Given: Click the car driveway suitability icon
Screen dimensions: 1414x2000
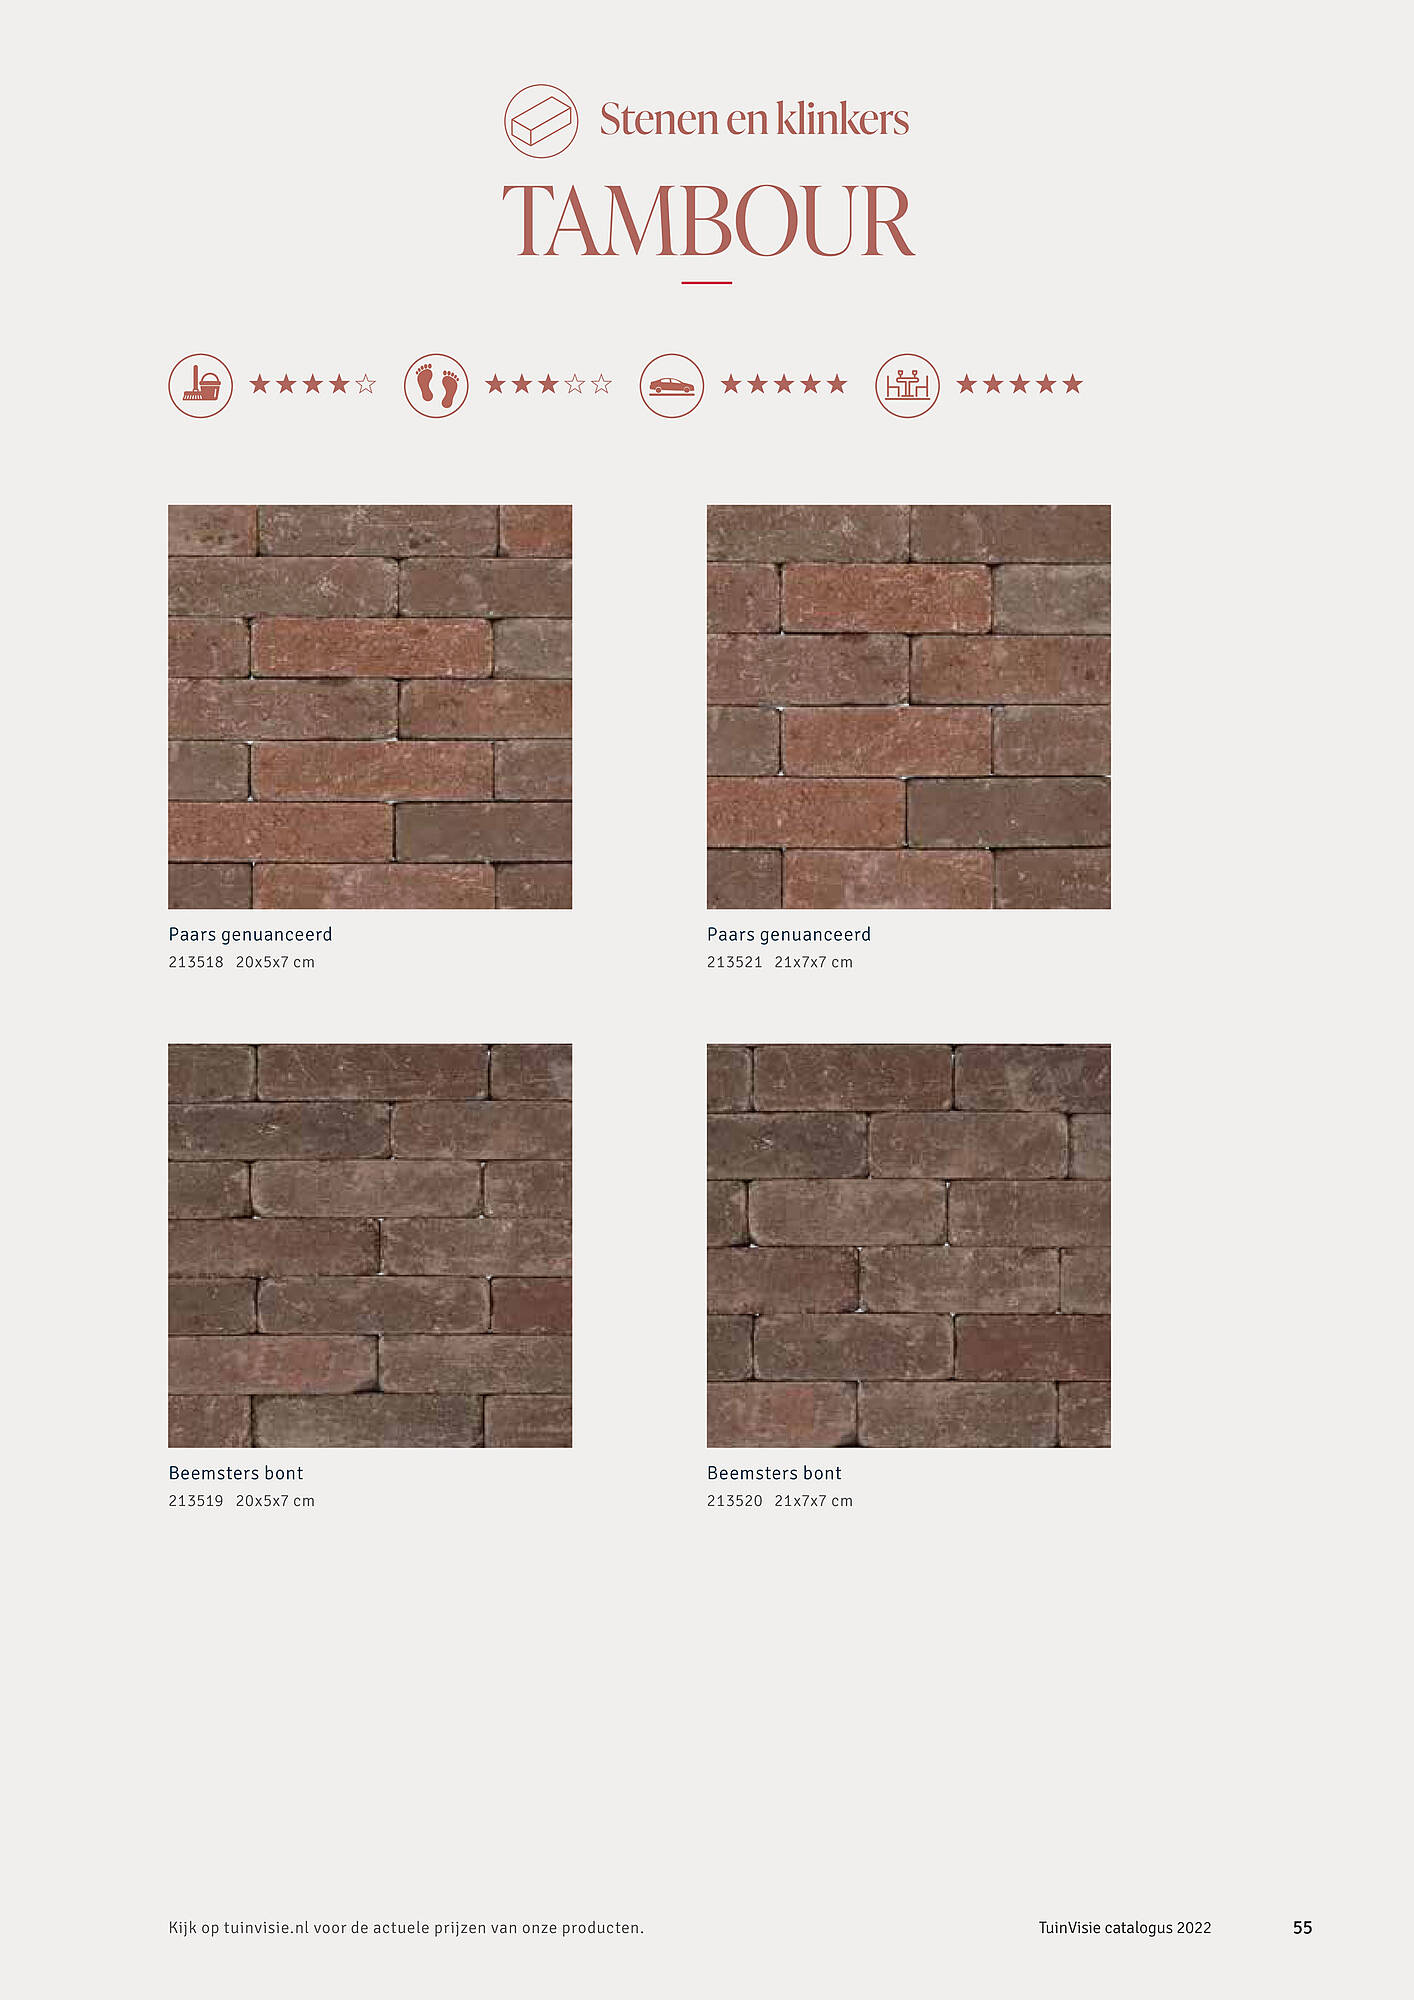Looking at the screenshot, I should click(x=672, y=385).
